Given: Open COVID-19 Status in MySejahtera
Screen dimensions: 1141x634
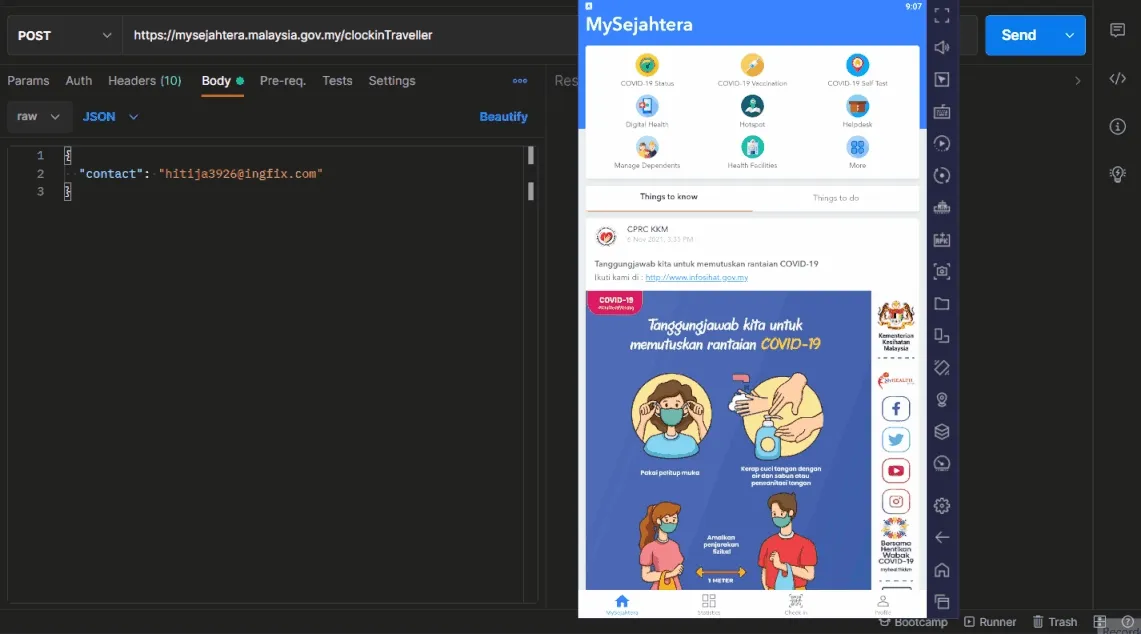Looking at the screenshot, I should pos(647,70).
